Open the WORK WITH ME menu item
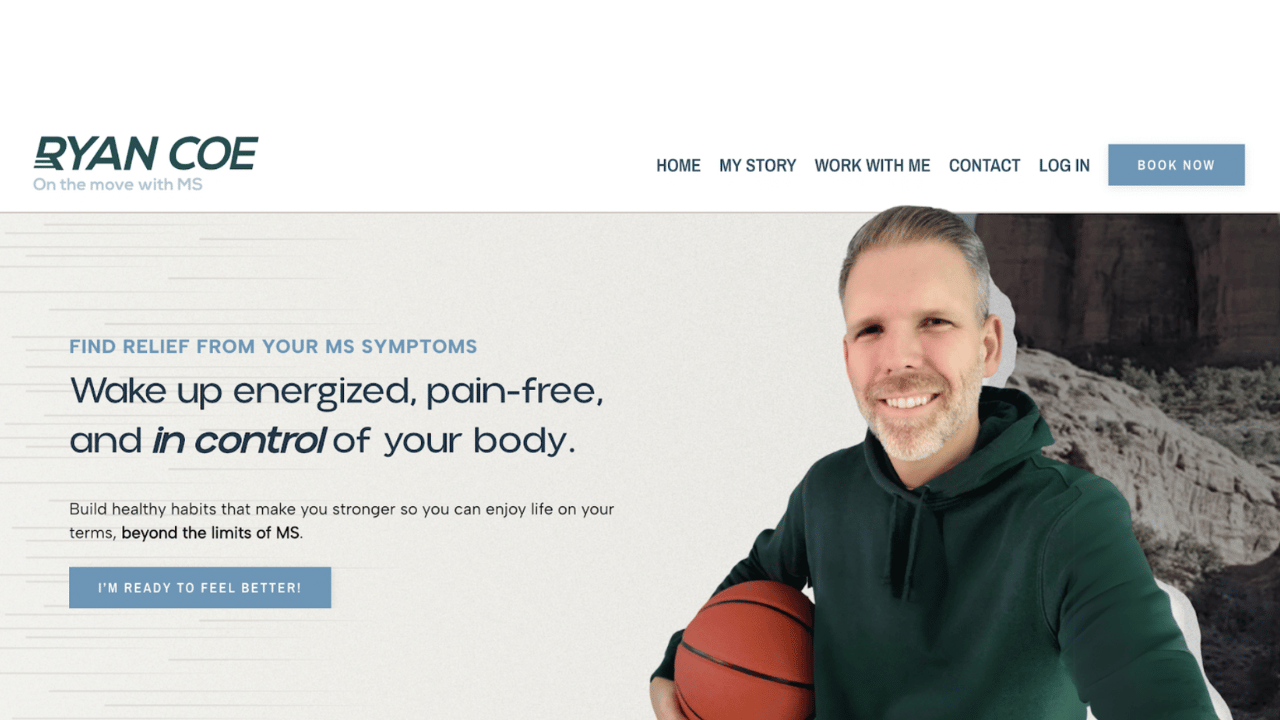The image size is (1280, 720). (872, 166)
